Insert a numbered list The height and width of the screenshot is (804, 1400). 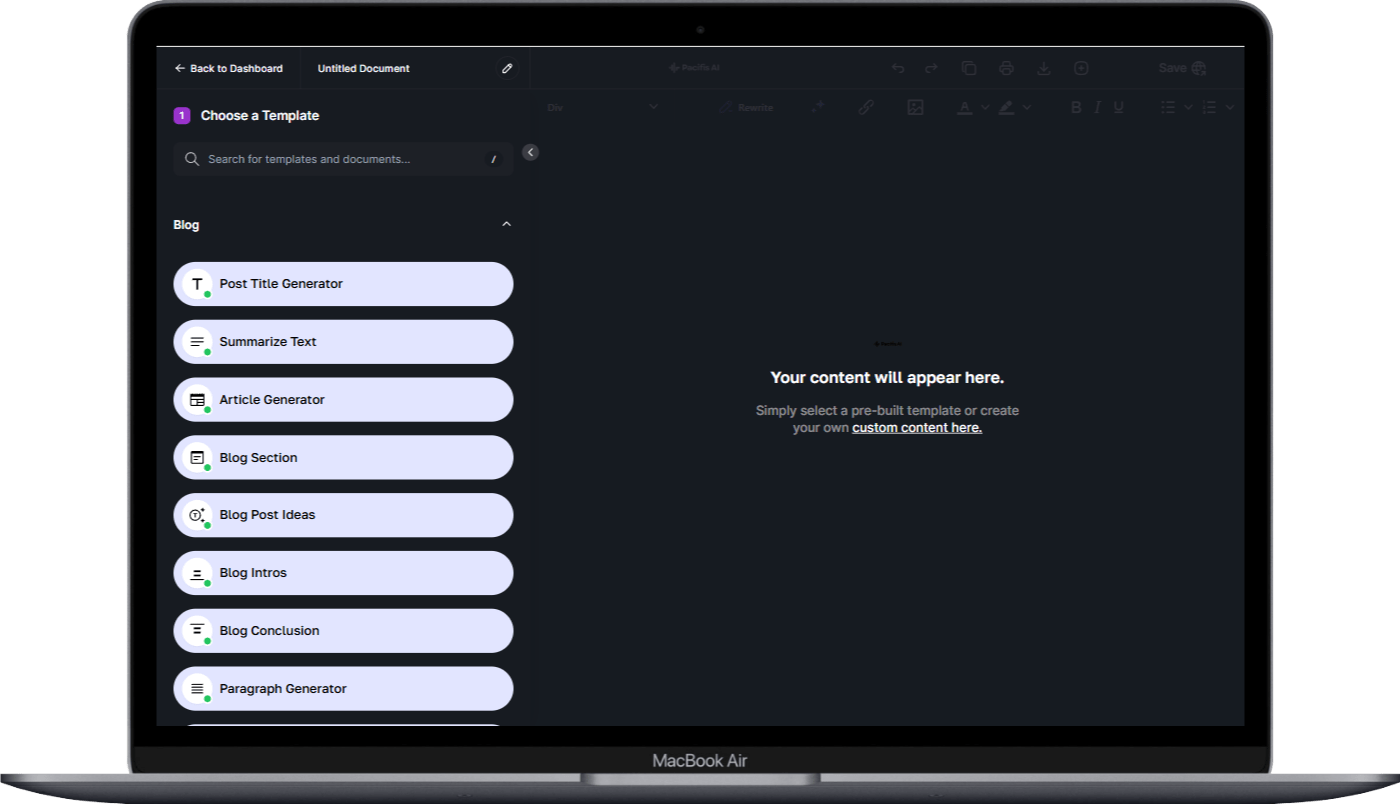pos(1209,107)
